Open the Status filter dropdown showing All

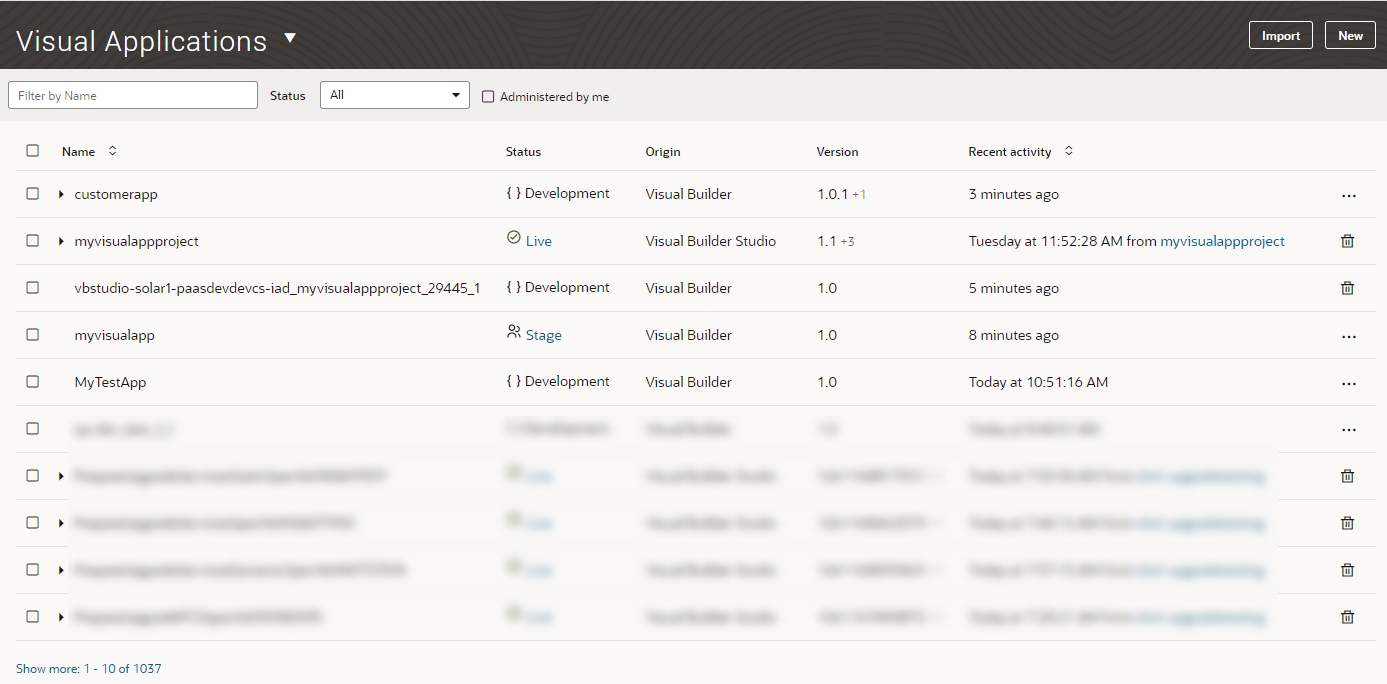[395, 95]
